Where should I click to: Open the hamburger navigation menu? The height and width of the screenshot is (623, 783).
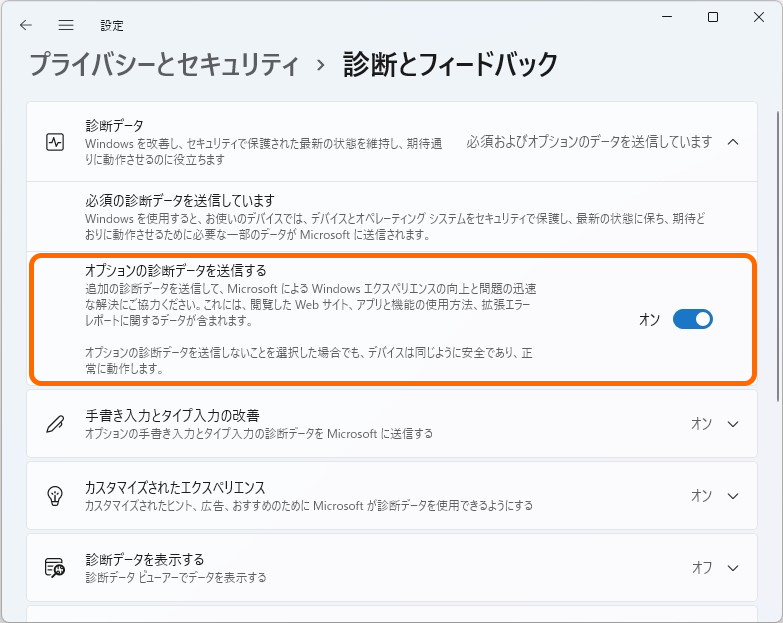click(66, 25)
